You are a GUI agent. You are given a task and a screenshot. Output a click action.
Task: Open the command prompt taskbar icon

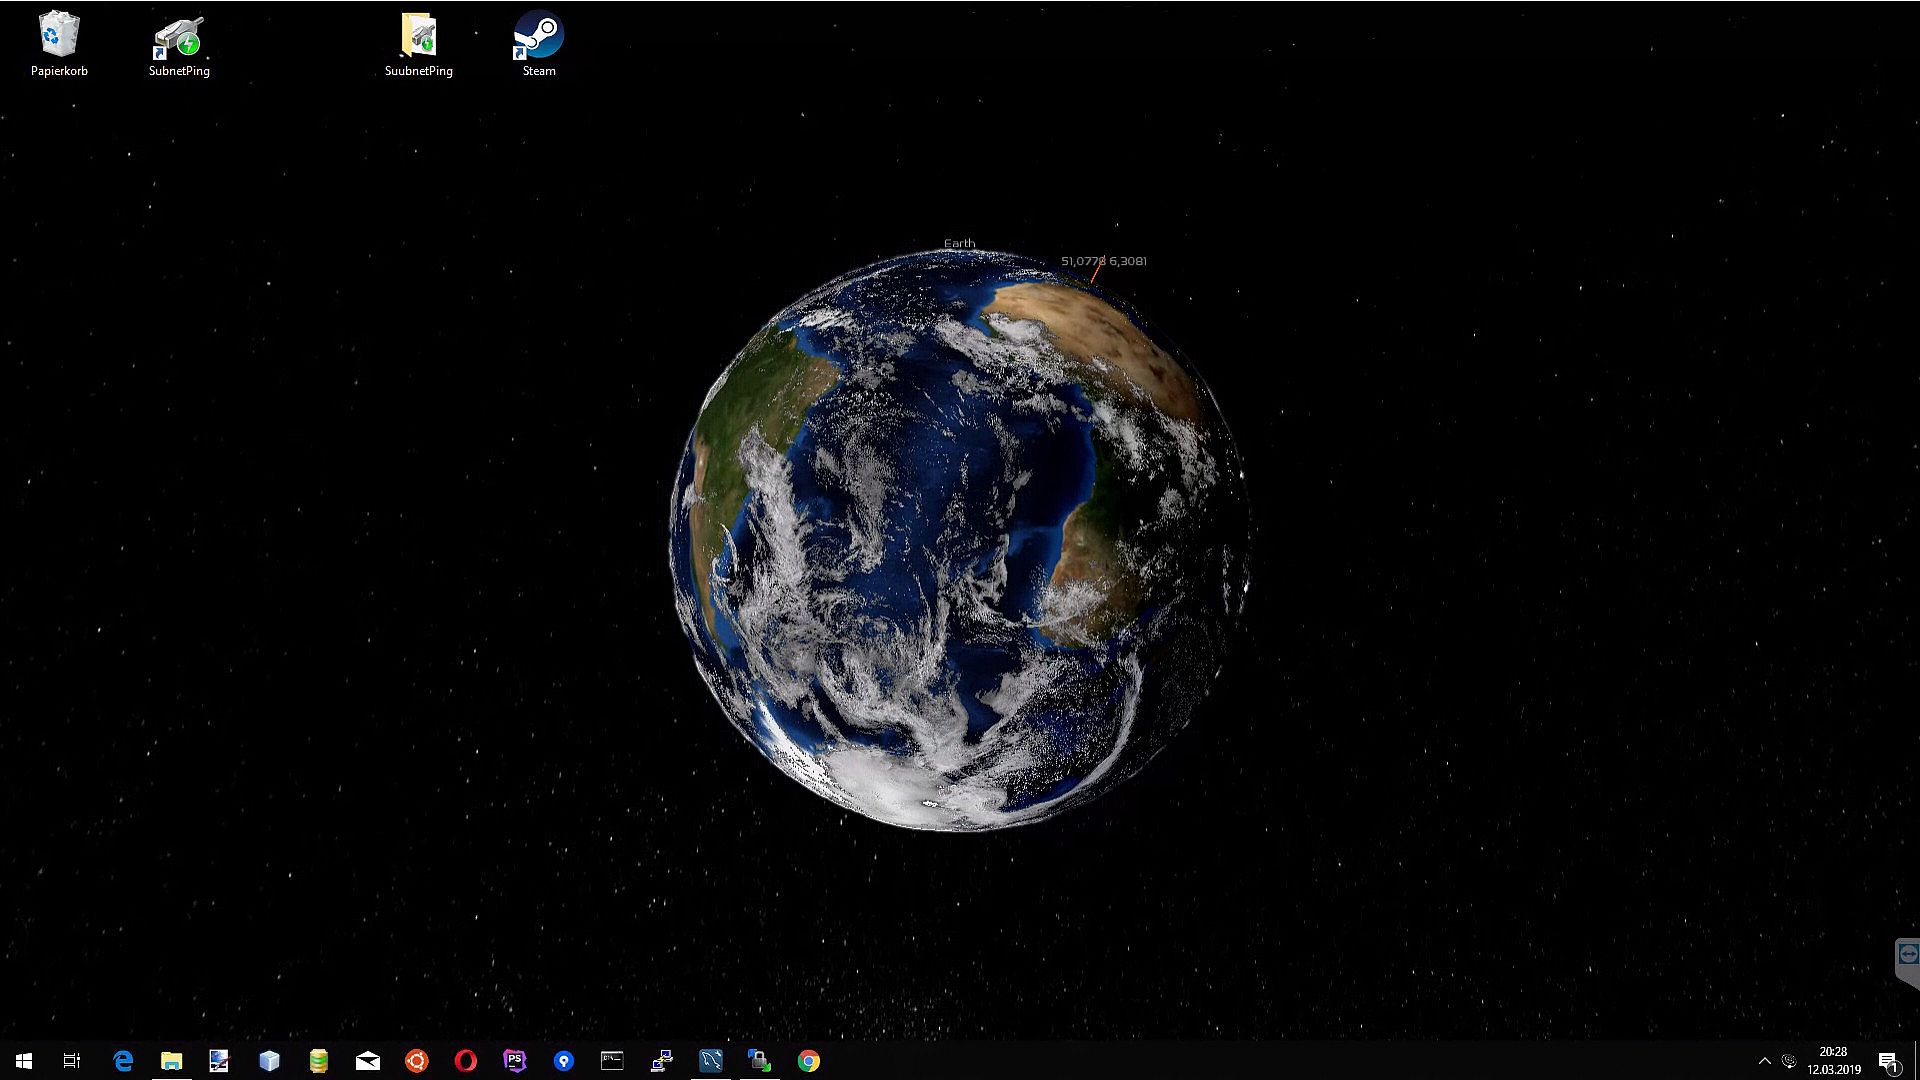tap(612, 1061)
